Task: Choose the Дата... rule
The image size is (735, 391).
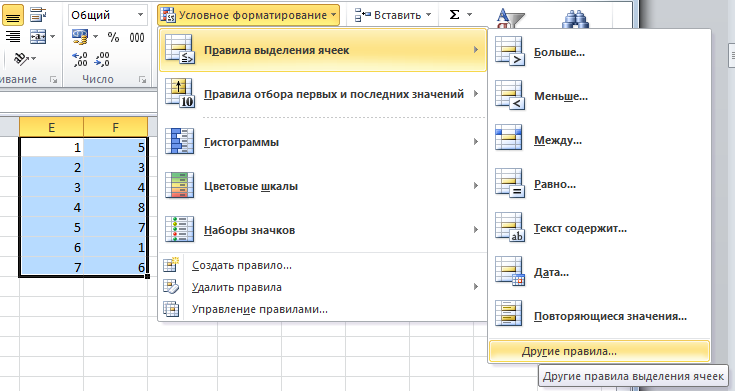Action: click(600, 272)
